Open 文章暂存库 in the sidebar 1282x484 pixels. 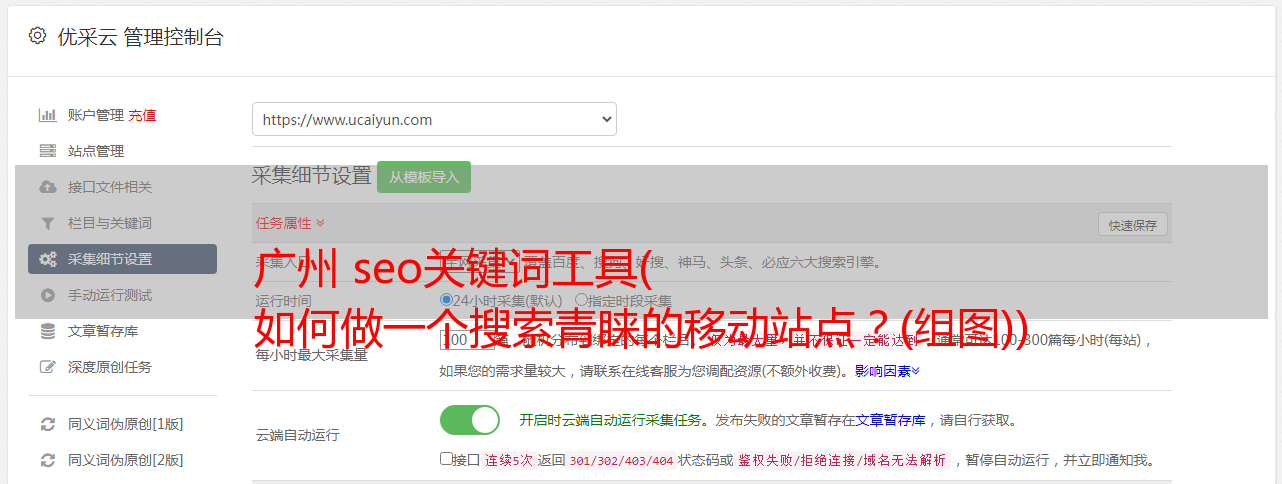tap(103, 331)
